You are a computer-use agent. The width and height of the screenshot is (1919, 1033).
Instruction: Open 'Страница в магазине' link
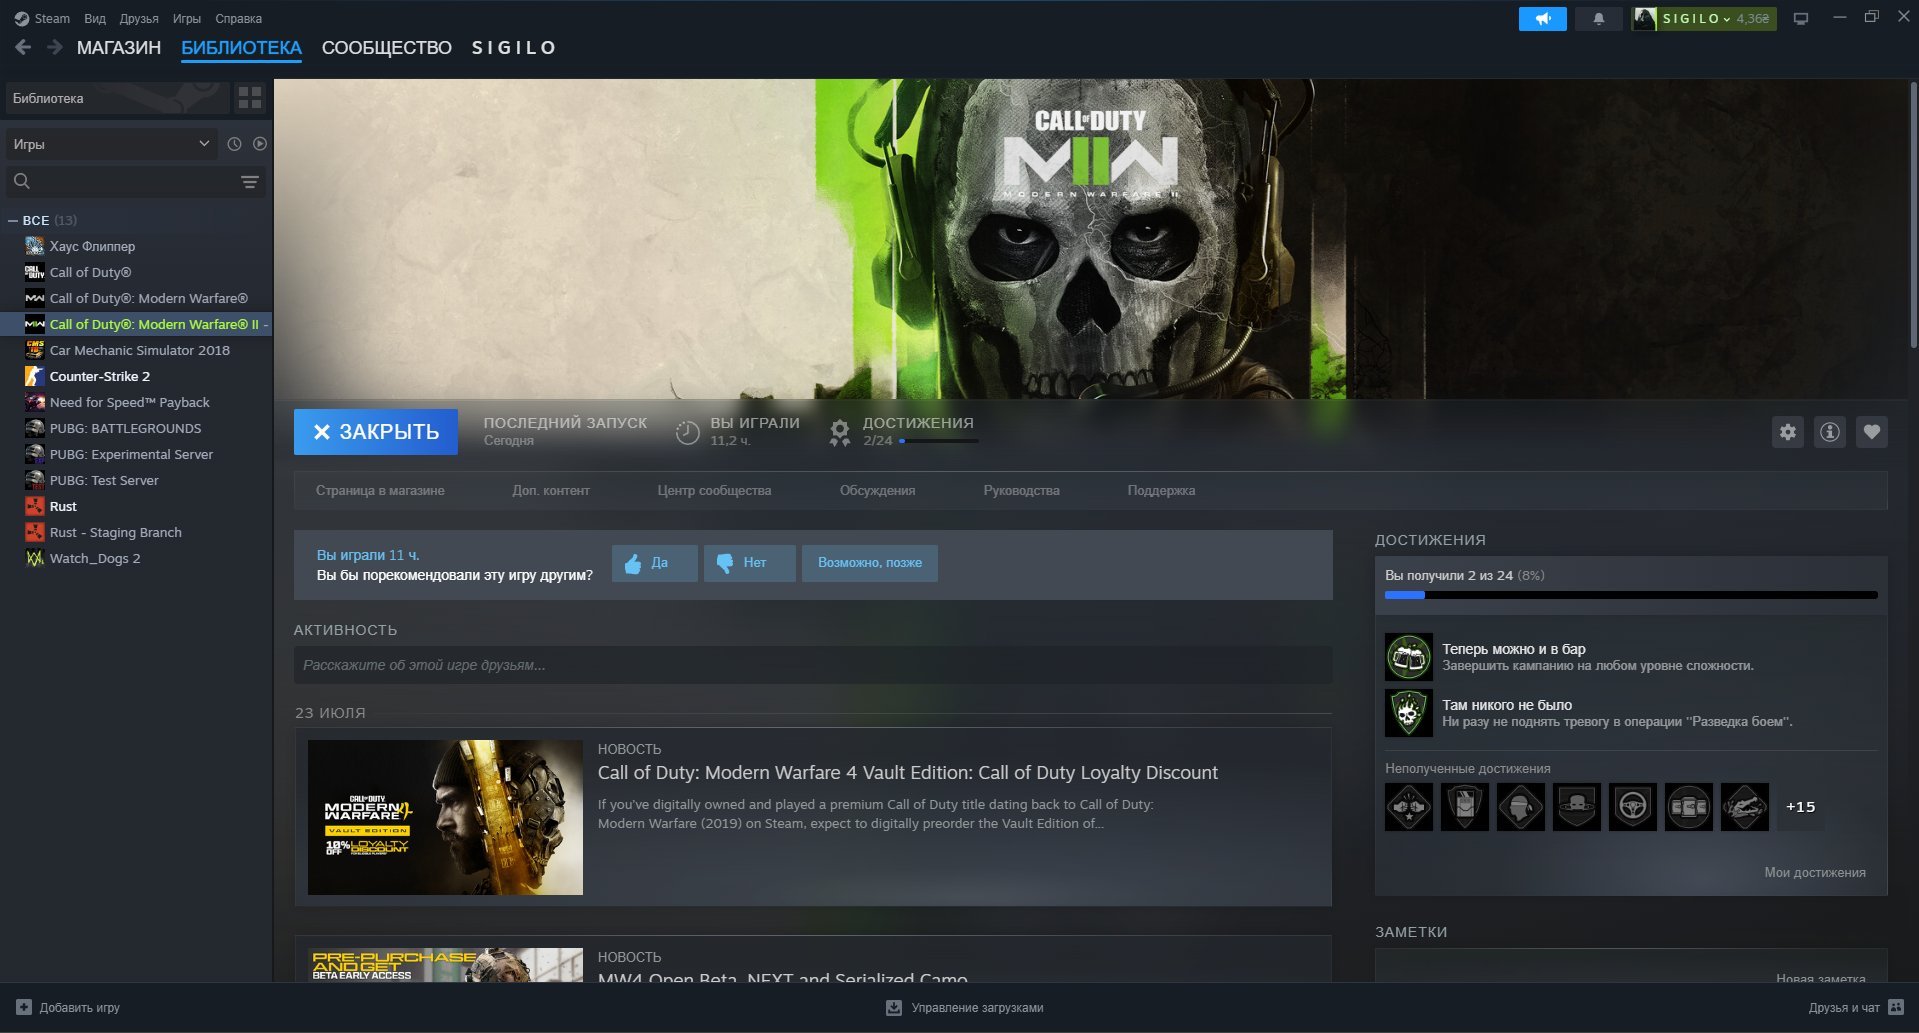tap(380, 491)
